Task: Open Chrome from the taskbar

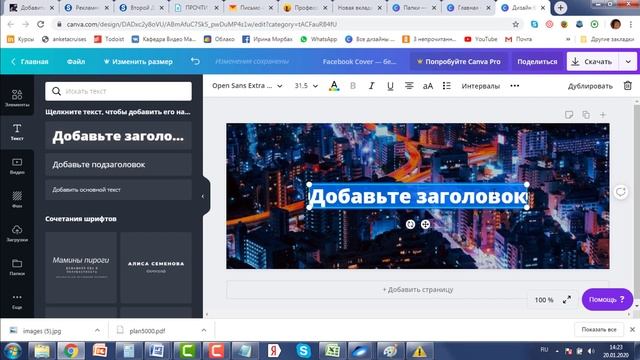Action: (x=71, y=351)
